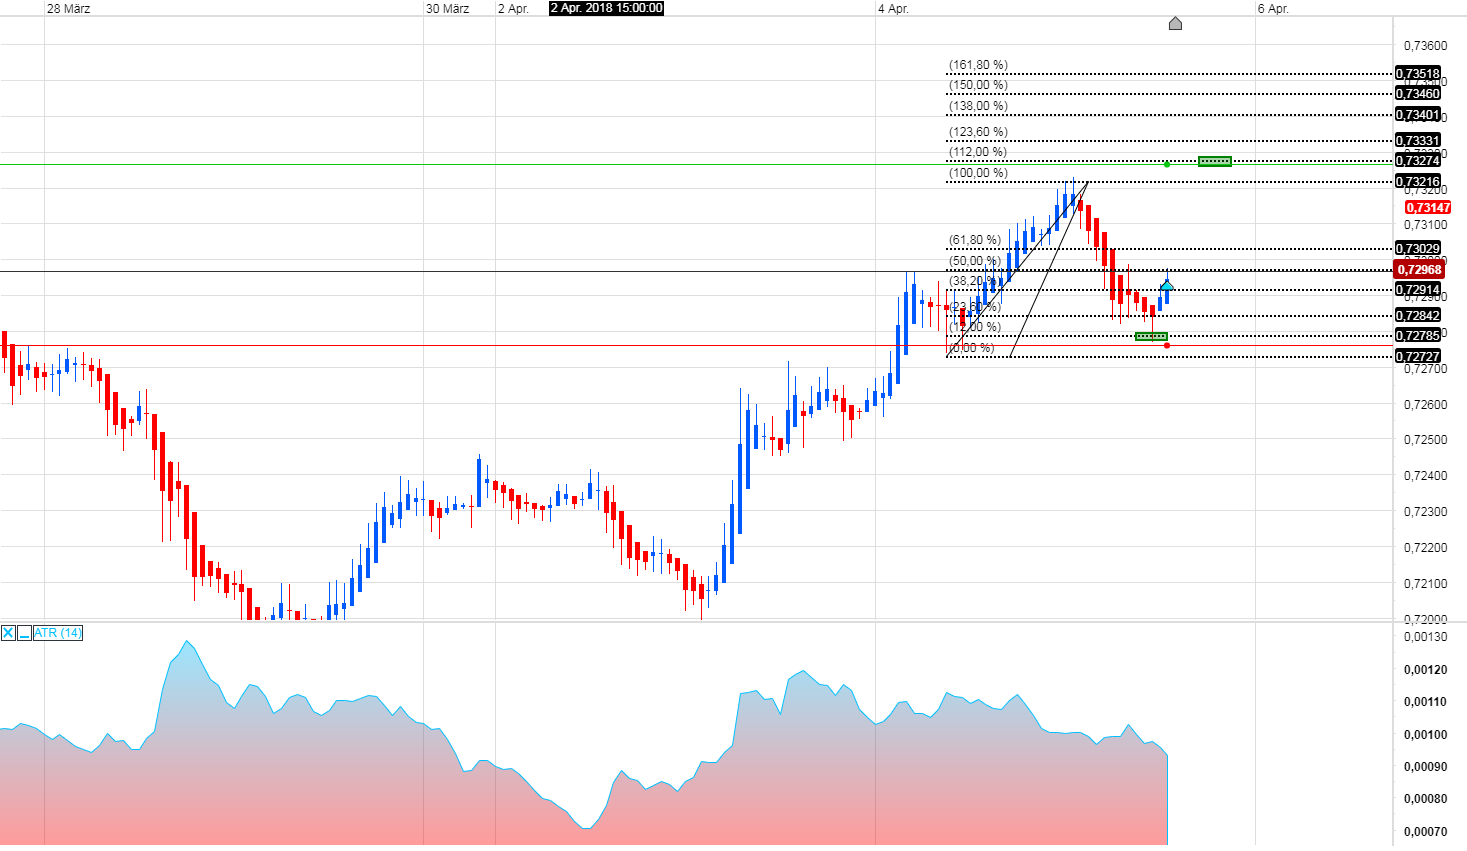Screen dimensions: 1467x851
Task: Open the ATR (14) indicator settings
Action: click(x=58, y=633)
